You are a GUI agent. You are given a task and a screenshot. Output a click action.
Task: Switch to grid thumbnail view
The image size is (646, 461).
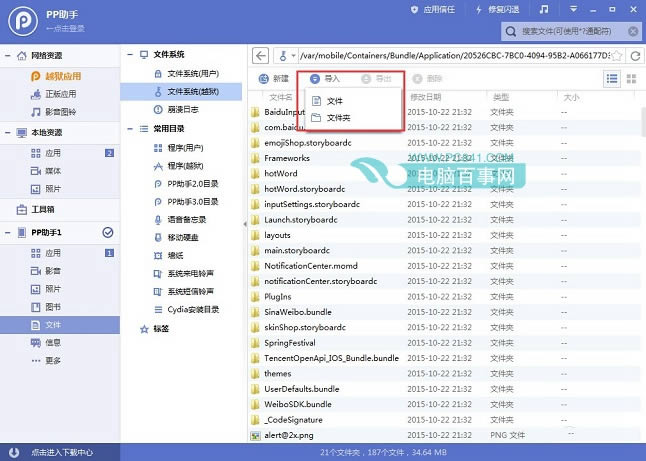coord(632,79)
